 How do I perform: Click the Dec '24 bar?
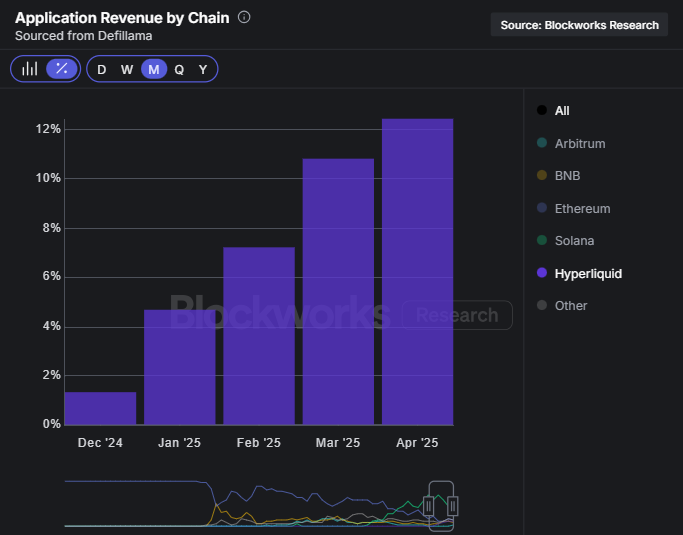(101, 408)
